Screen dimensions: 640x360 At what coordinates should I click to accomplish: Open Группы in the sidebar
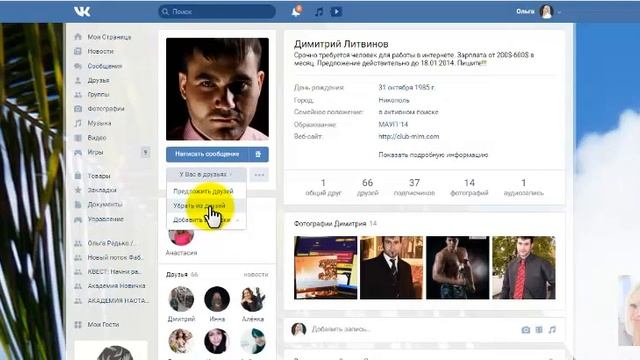click(98, 94)
